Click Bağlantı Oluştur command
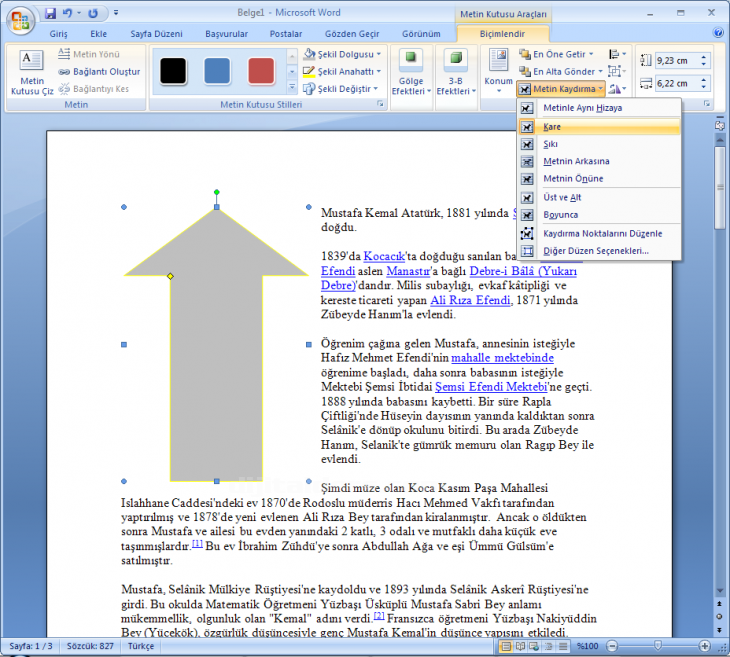Screen dimensions: 730x657 tap(99, 71)
